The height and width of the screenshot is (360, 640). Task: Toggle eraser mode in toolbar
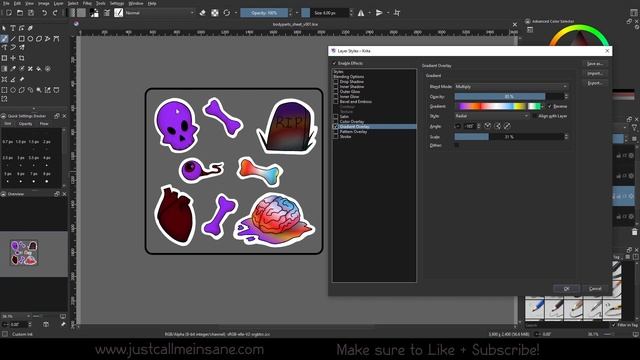(x=202, y=13)
